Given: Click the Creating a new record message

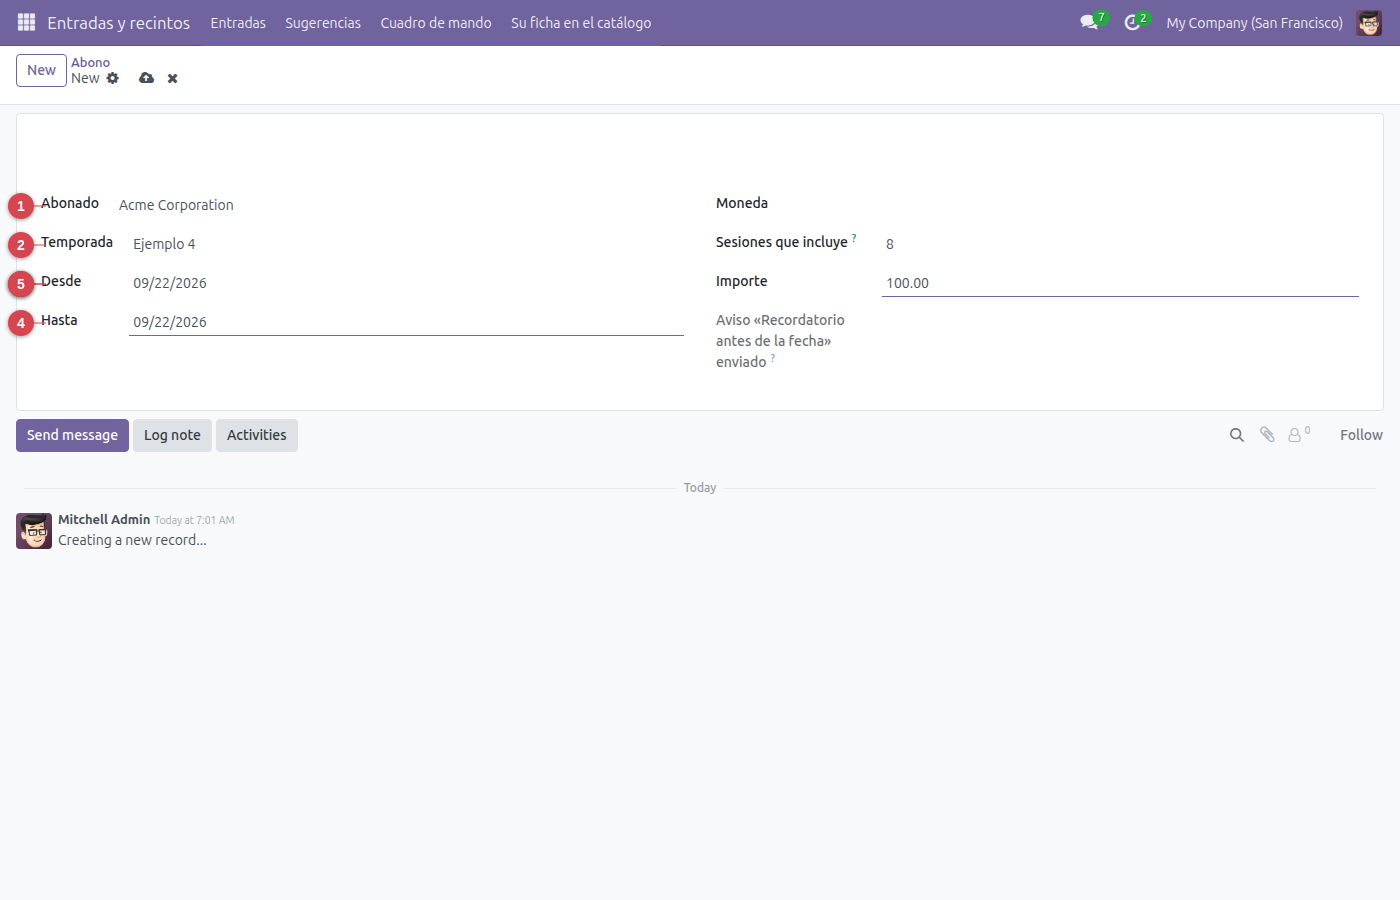Looking at the screenshot, I should [132, 540].
